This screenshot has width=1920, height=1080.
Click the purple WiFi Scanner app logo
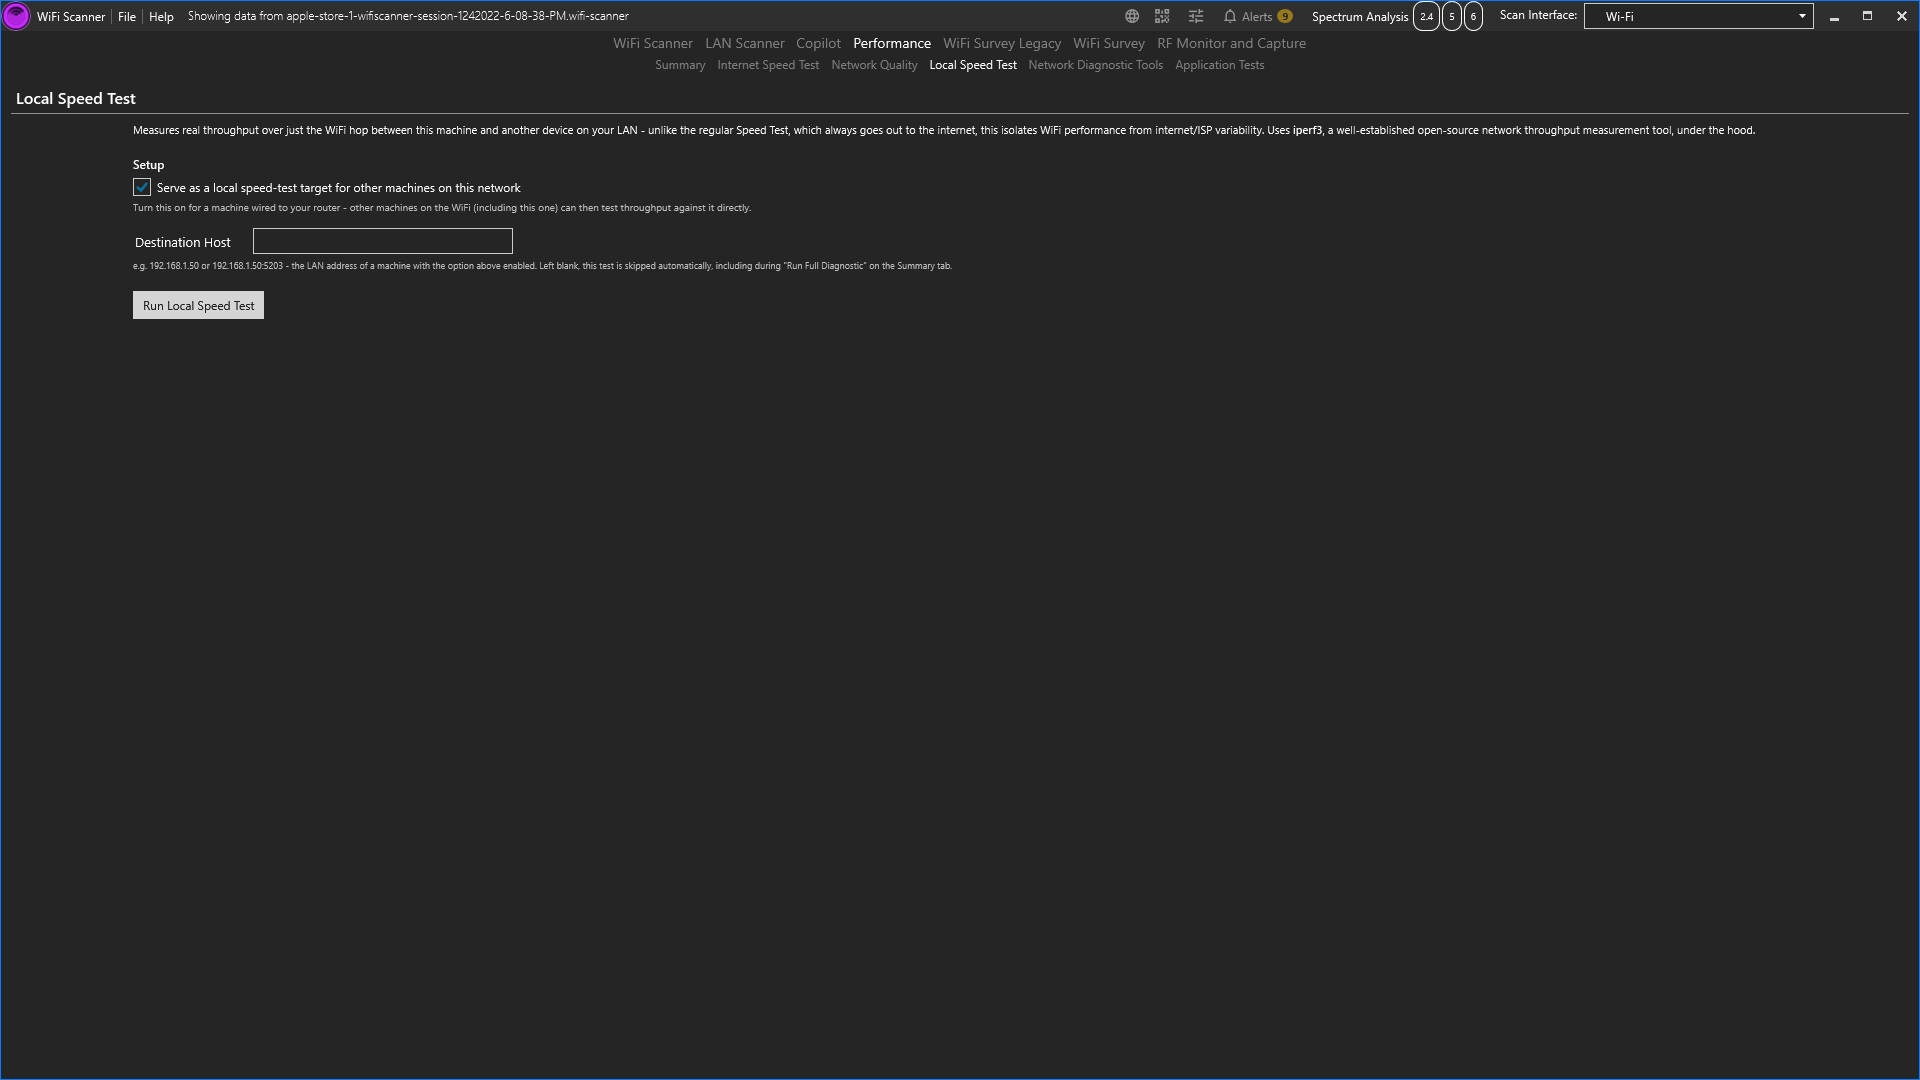tap(16, 16)
